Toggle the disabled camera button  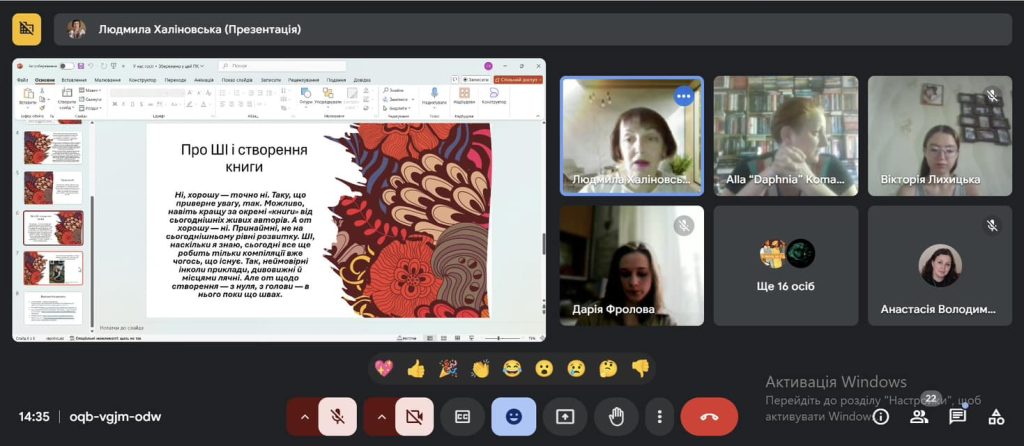(414, 416)
